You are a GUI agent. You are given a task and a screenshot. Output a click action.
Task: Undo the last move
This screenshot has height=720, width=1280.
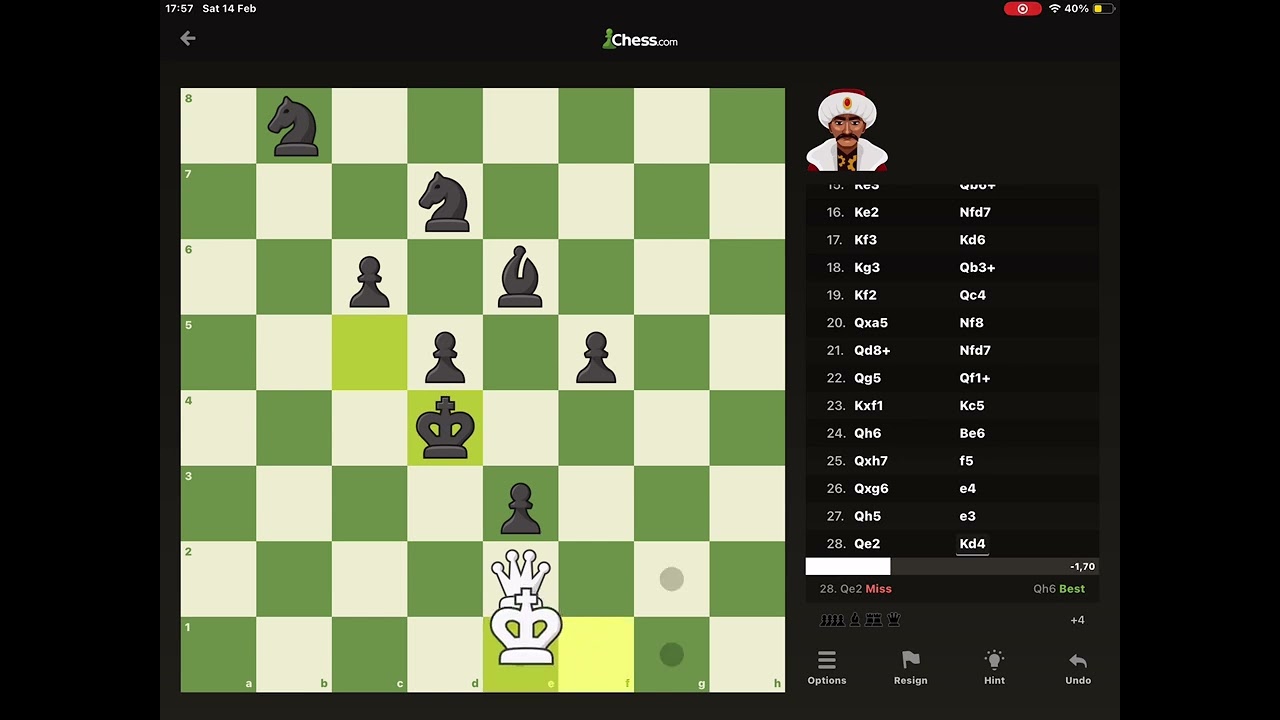(1078, 668)
